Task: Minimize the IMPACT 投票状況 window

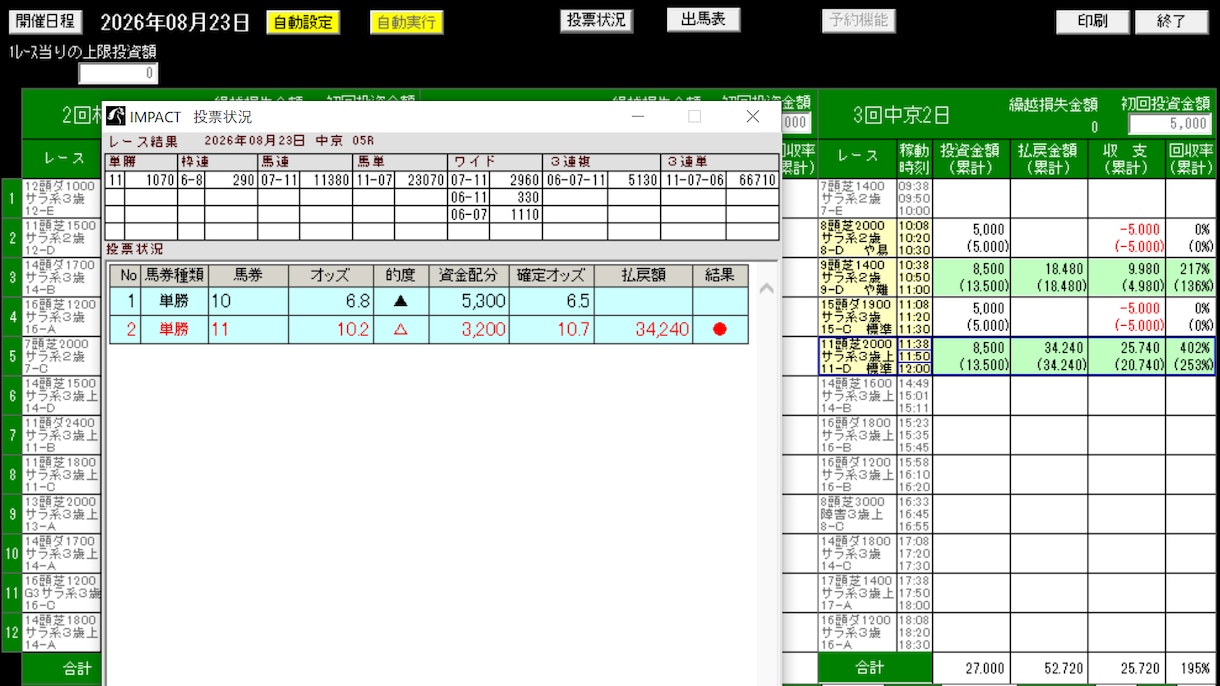Action: 637,116
